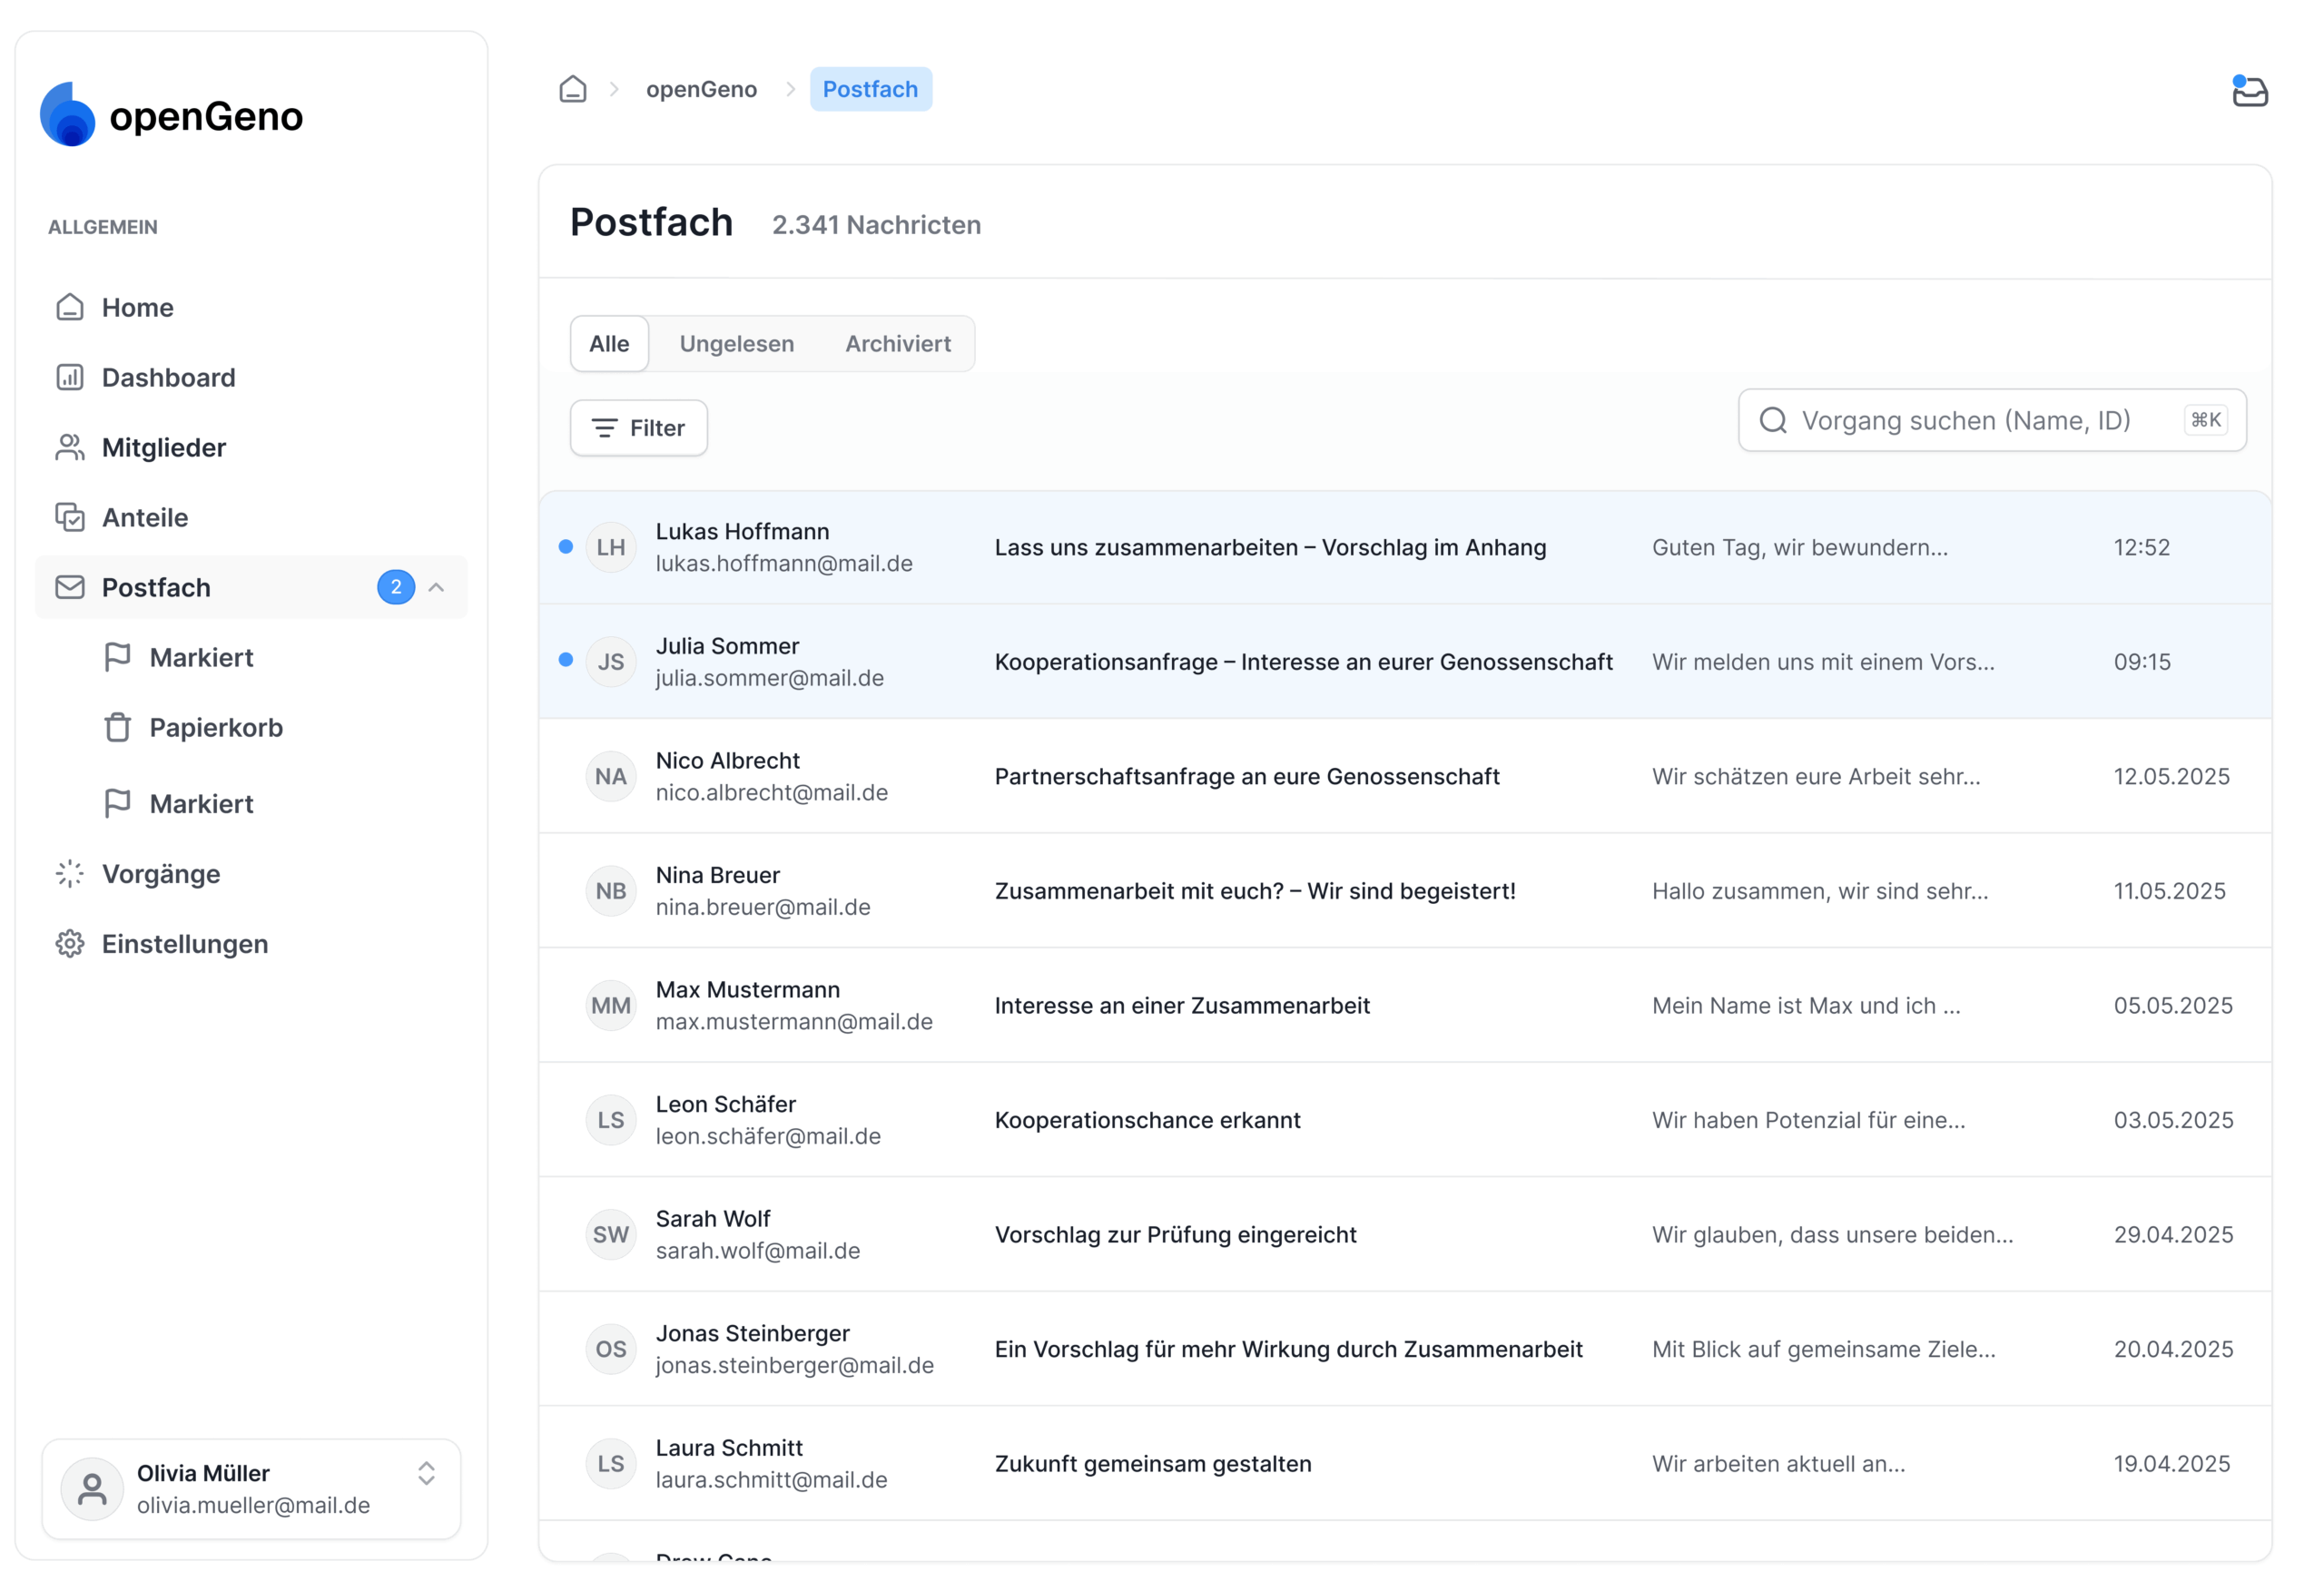The width and height of the screenshot is (2324, 1591).
Task: Open Papierkorb trash folder
Action: point(215,727)
